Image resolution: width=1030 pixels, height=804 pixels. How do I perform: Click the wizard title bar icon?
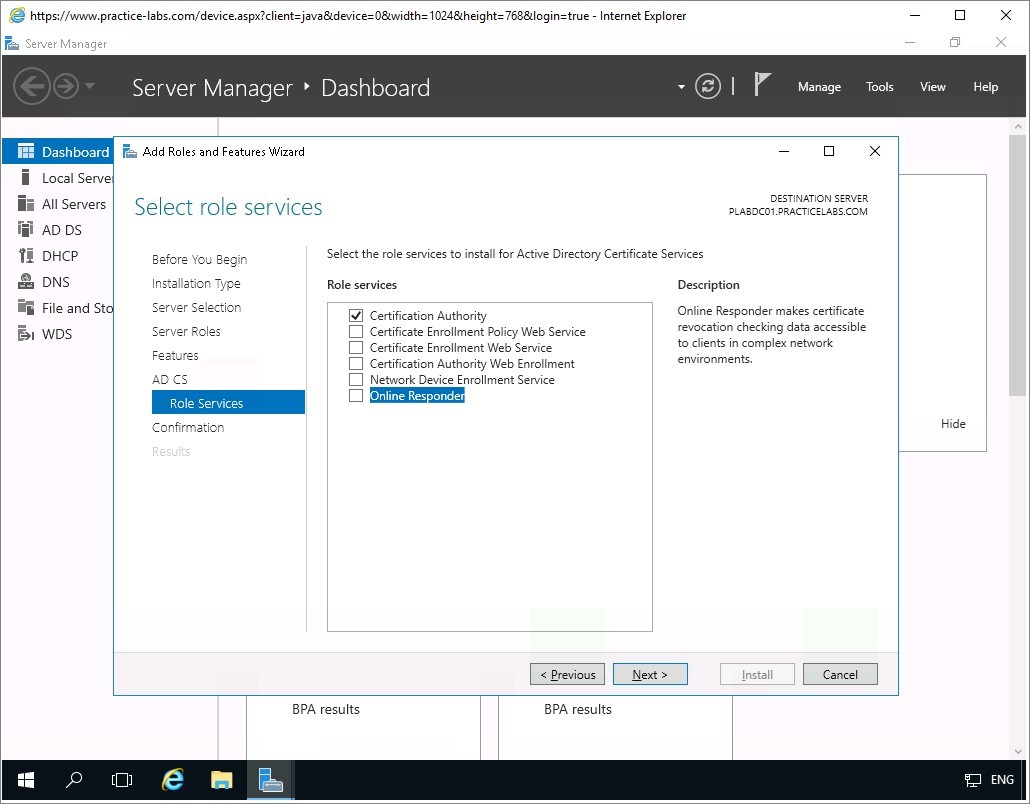[x=129, y=151]
